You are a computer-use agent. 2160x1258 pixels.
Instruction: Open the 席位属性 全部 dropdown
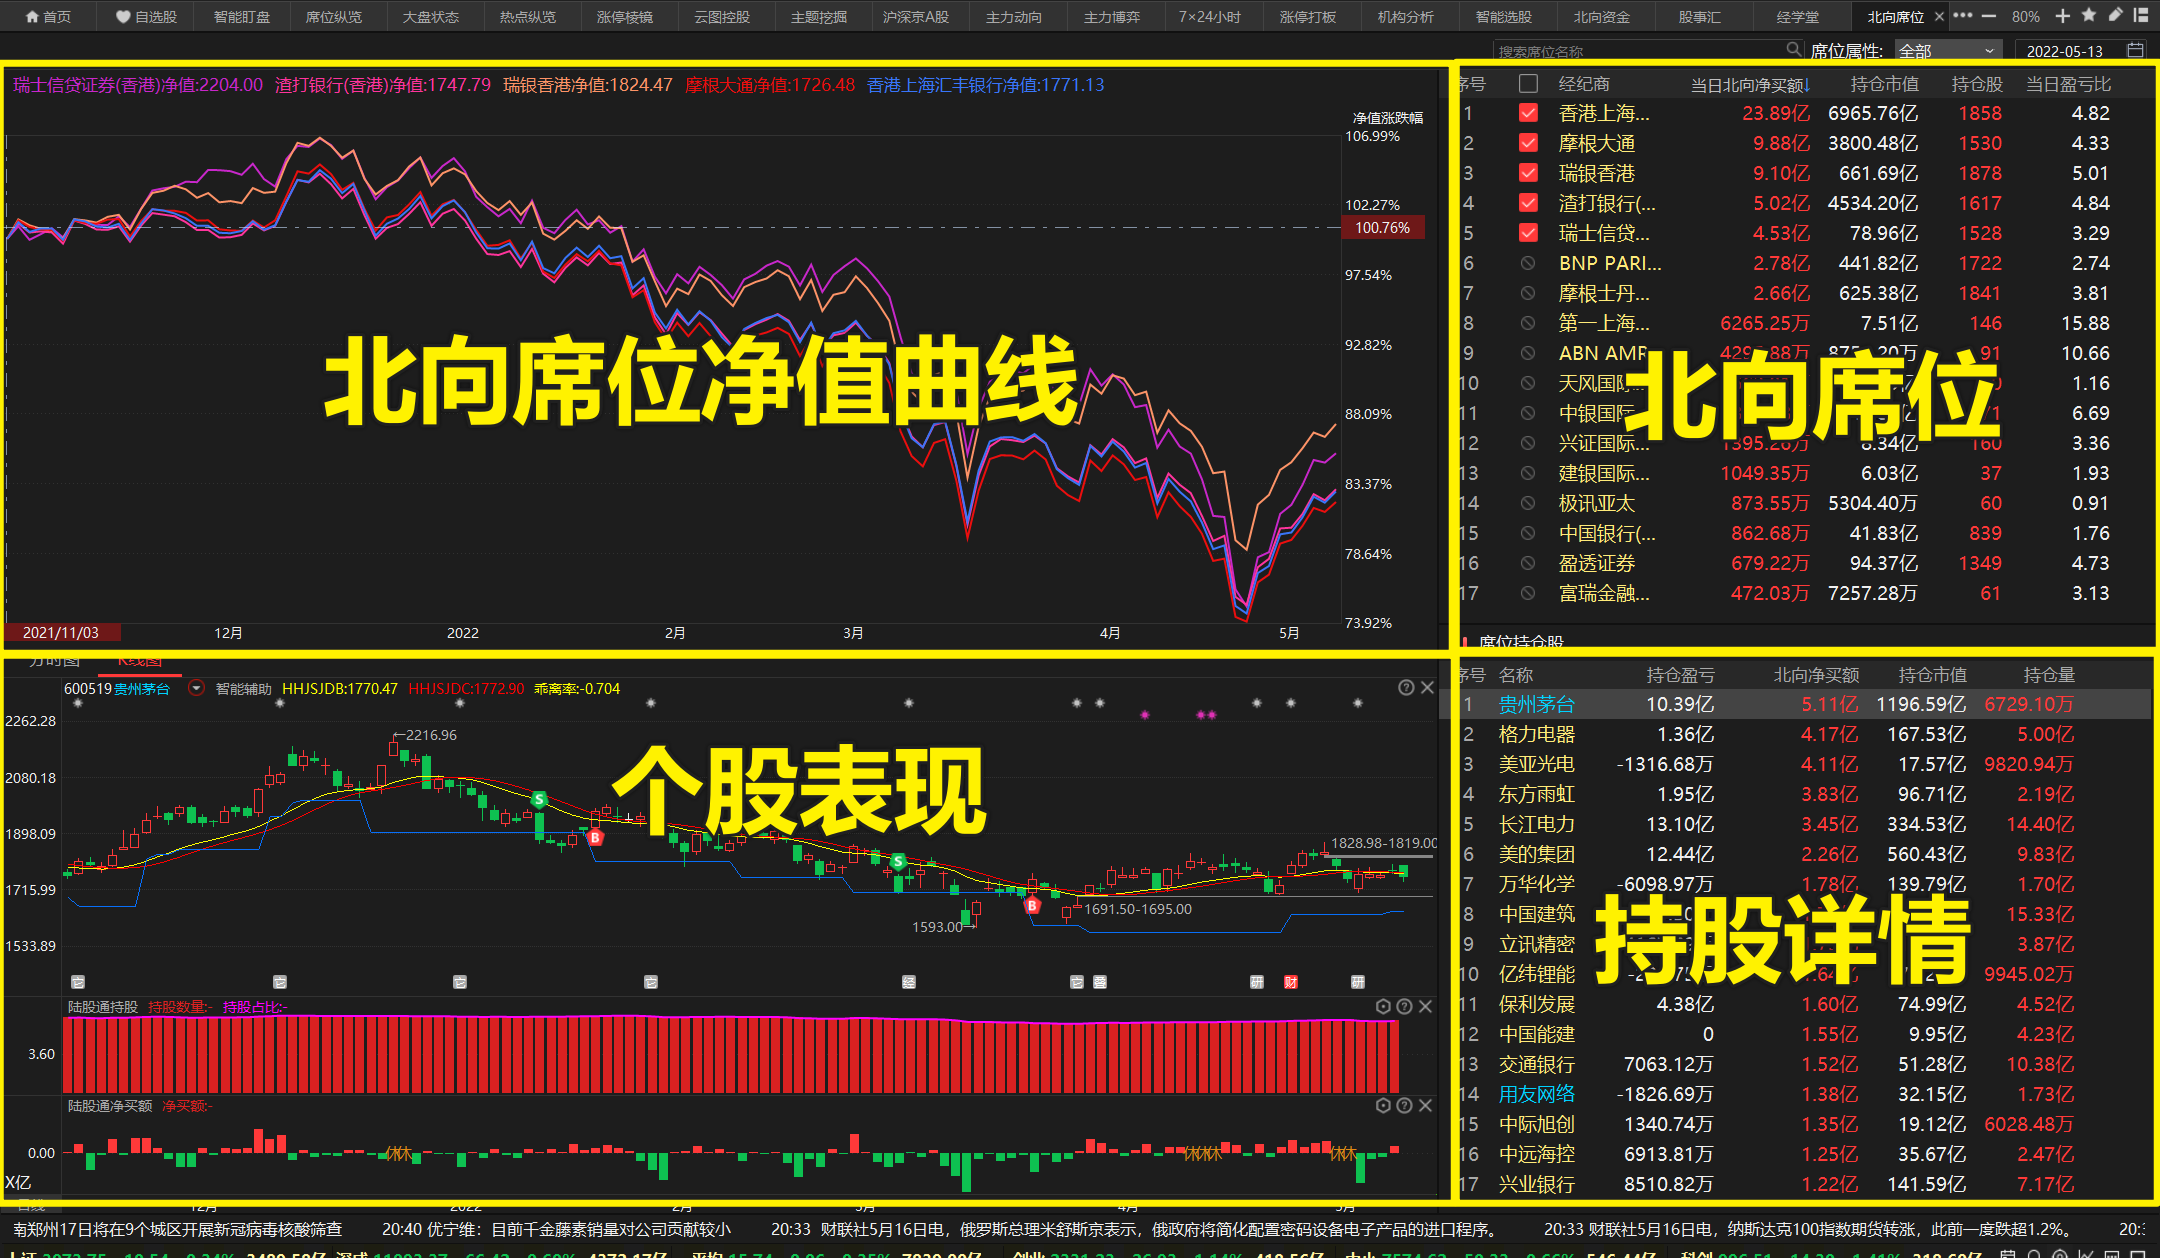pyautogui.click(x=1948, y=50)
